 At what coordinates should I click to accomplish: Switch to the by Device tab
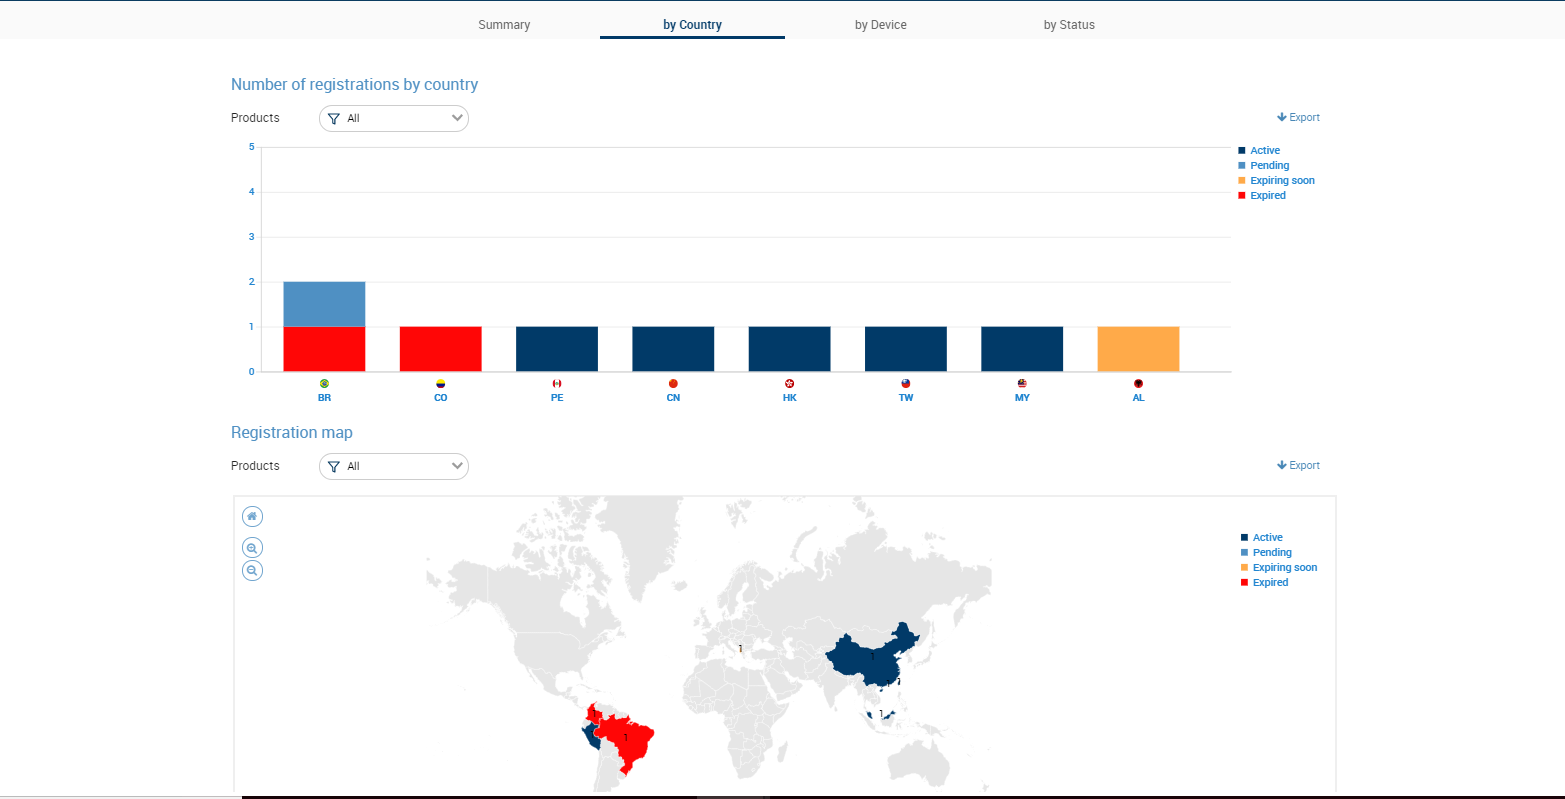(881, 25)
